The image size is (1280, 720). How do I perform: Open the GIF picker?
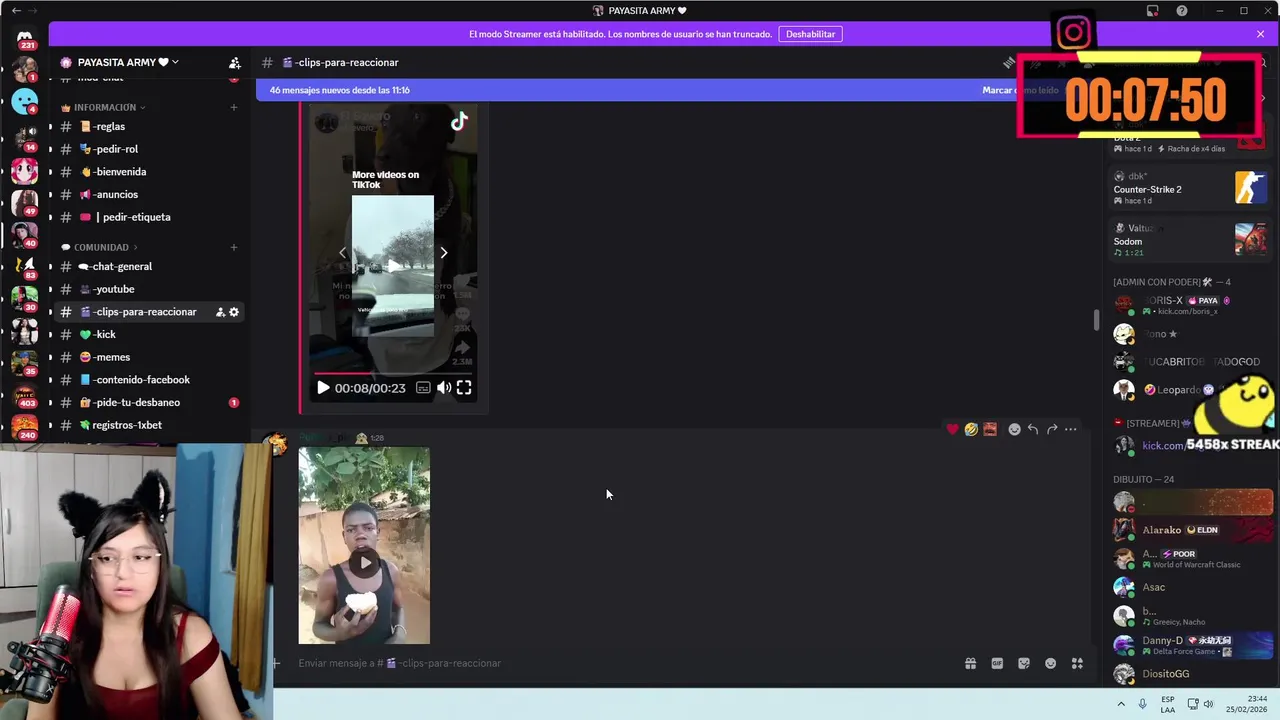997,663
